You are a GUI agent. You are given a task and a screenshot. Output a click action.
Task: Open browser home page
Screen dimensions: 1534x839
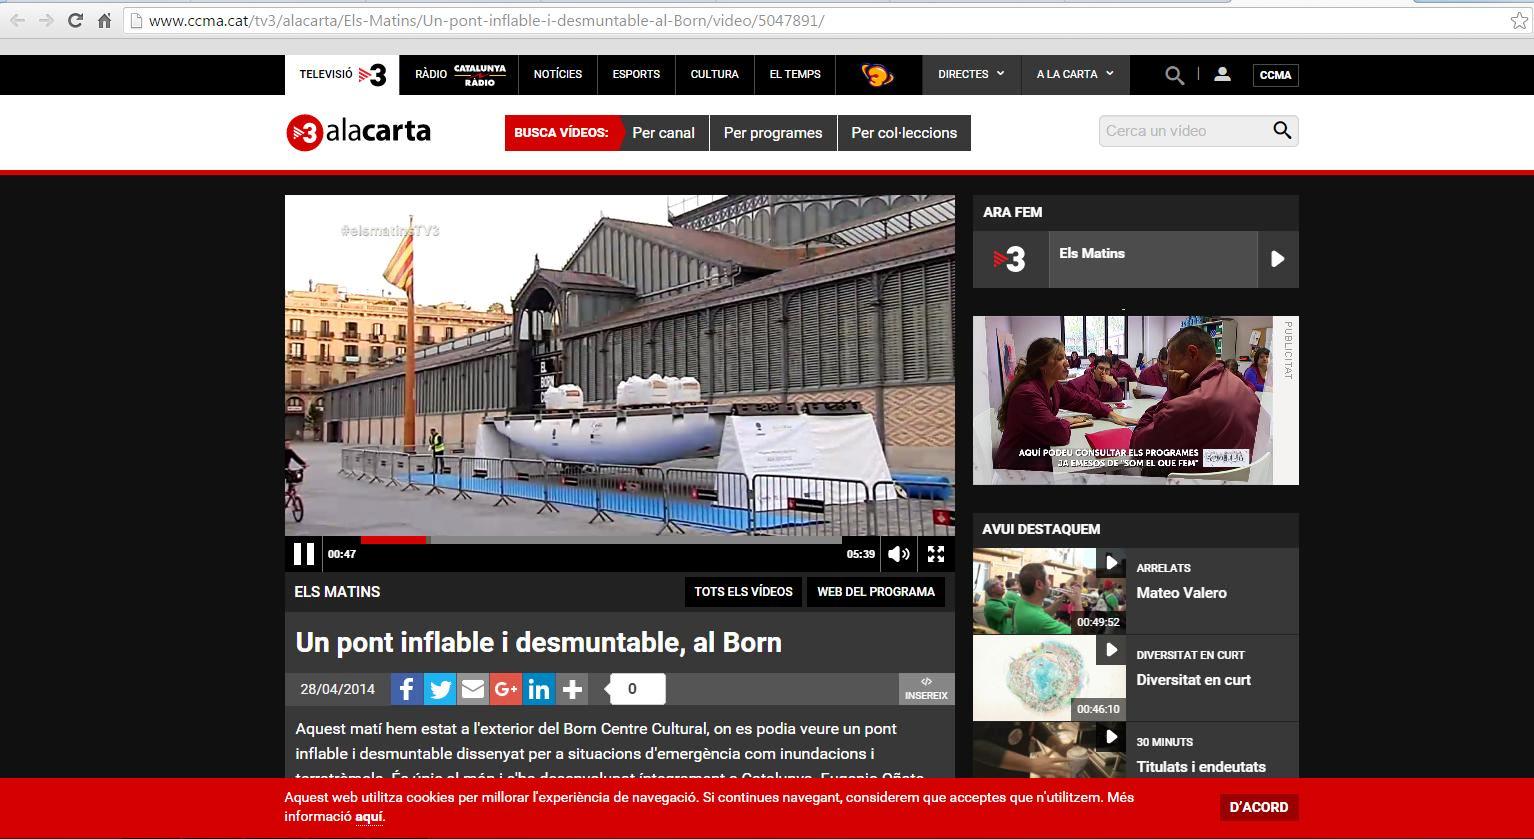click(x=104, y=20)
